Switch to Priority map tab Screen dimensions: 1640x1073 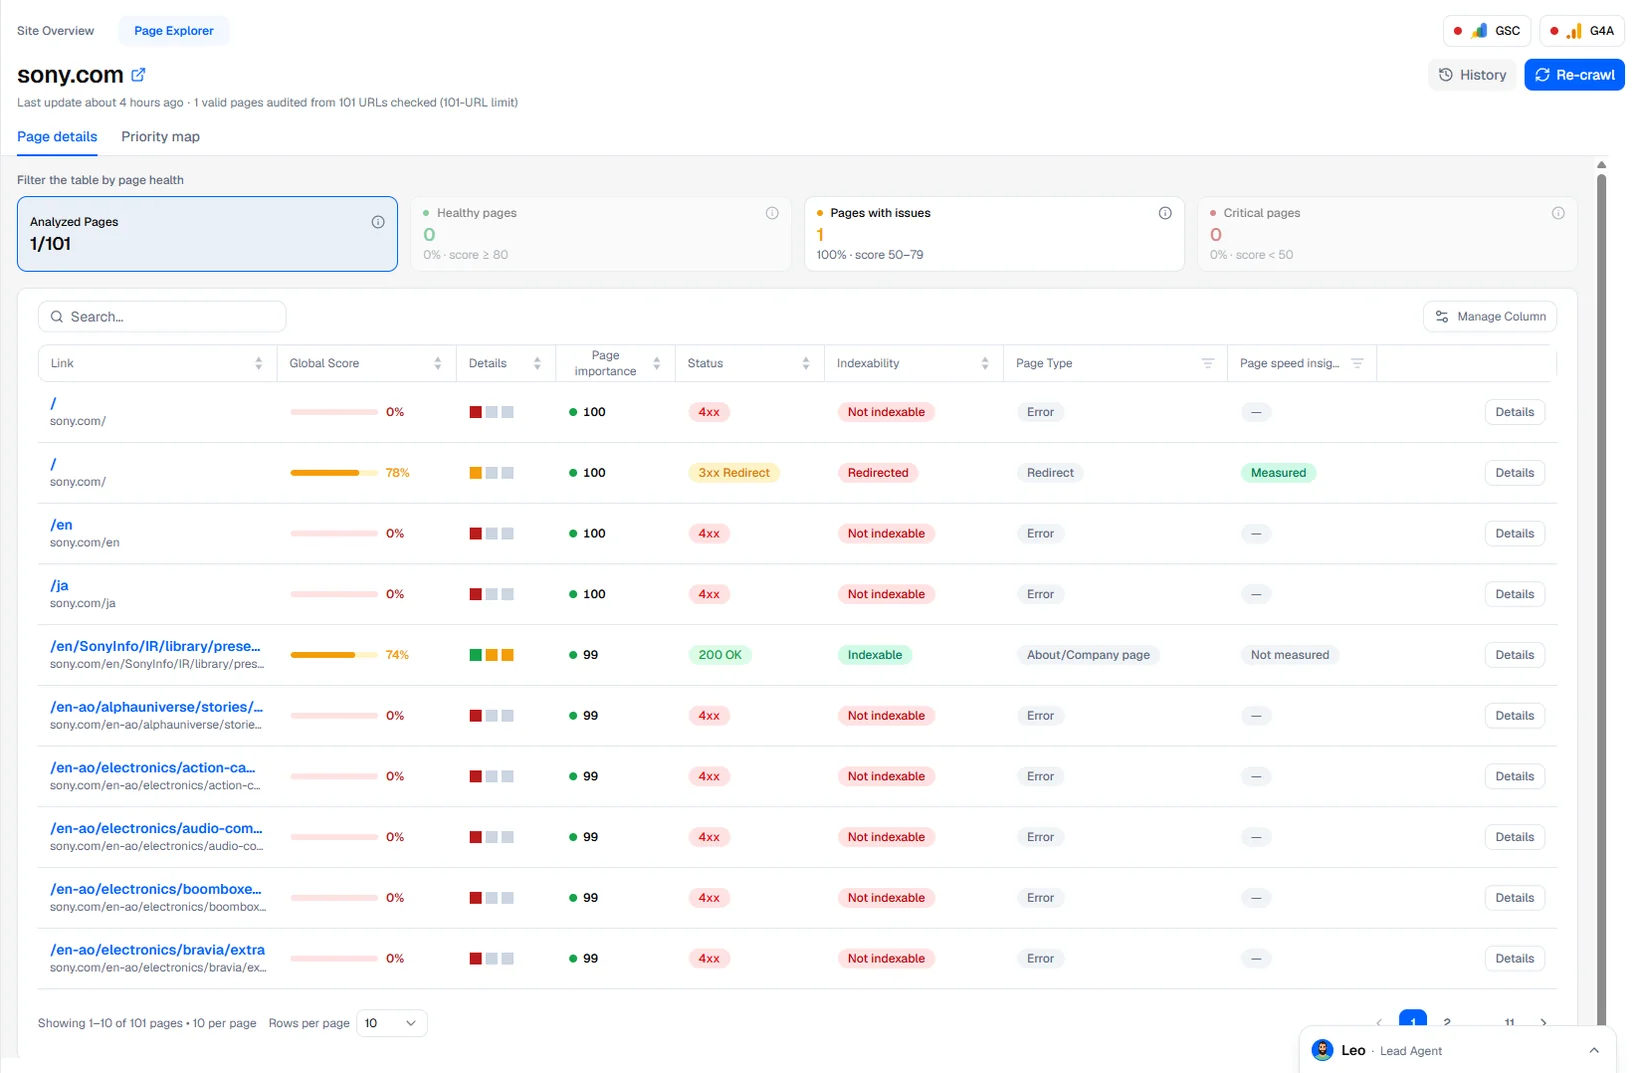coord(160,137)
